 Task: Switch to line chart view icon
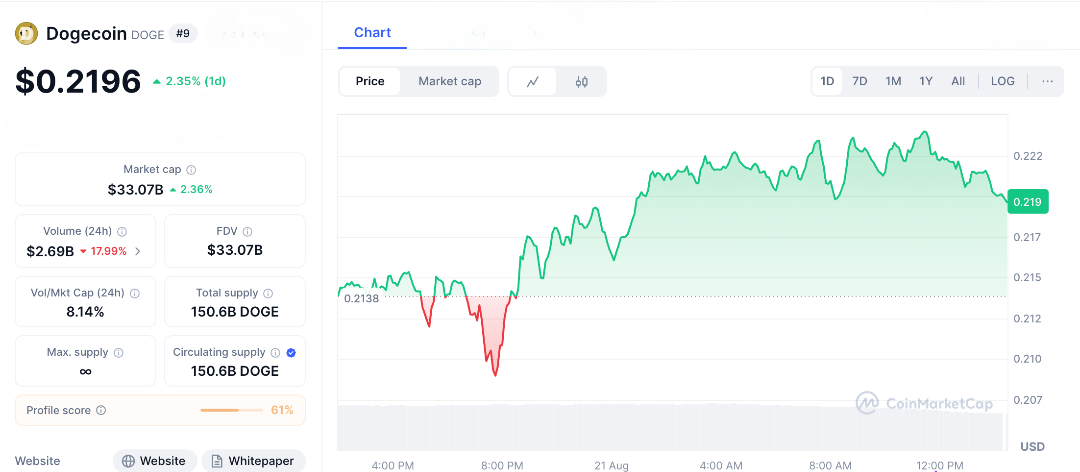533,81
